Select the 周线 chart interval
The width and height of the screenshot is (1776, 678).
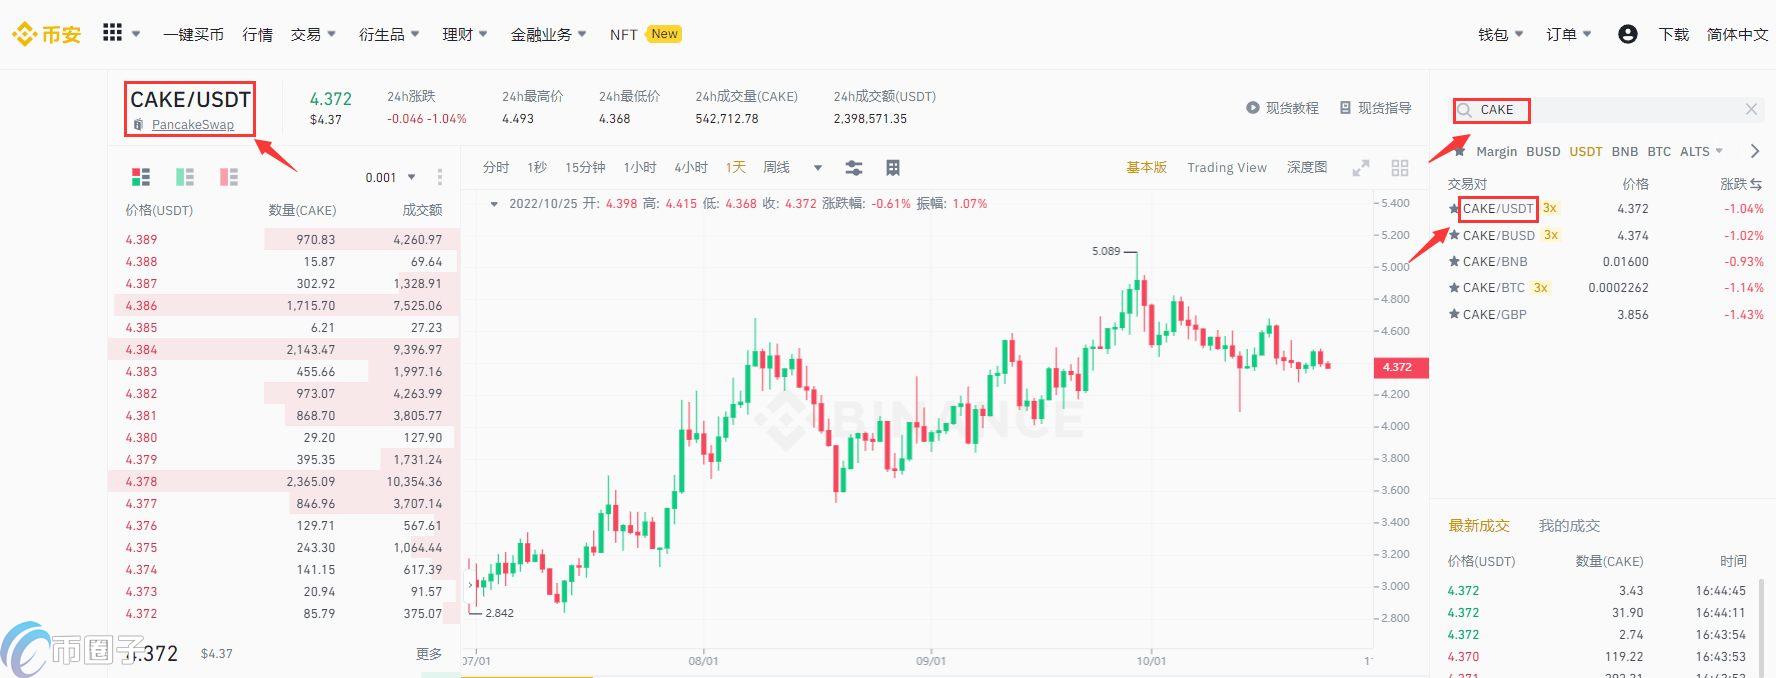coord(776,167)
